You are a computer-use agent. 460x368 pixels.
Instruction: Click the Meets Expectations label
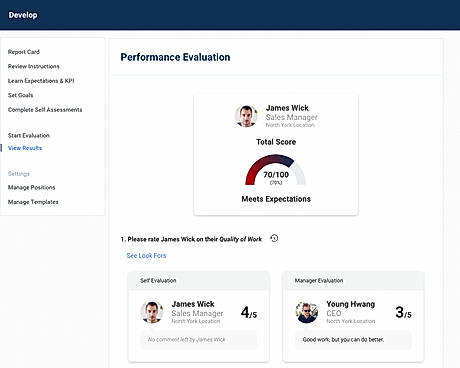click(276, 199)
